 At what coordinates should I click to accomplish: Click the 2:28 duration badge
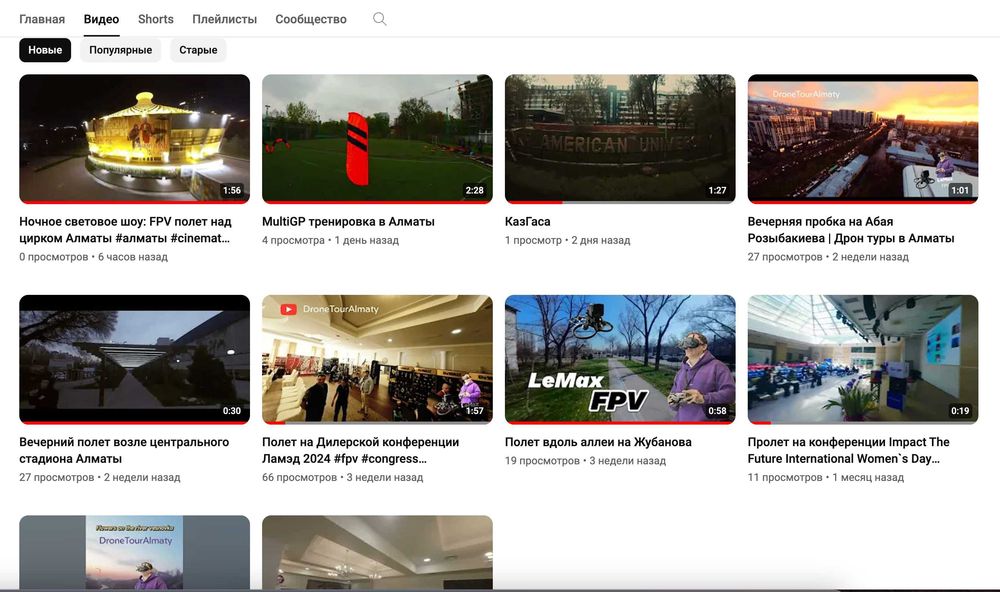474,190
